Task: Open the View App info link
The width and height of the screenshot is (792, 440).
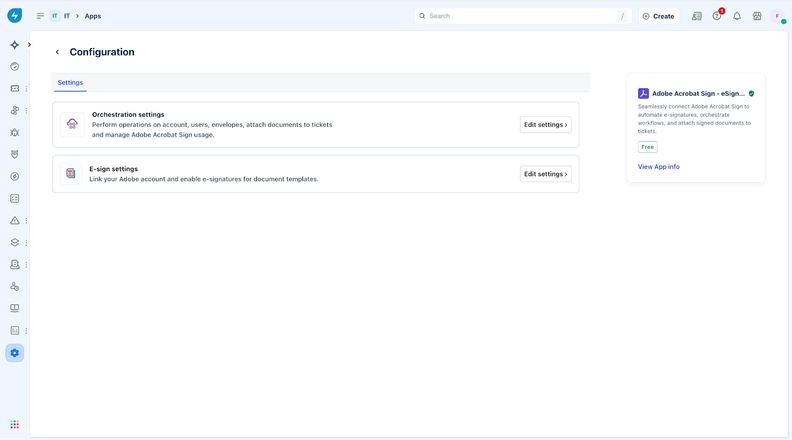Action: pyautogui.click(x=658, y=167)
